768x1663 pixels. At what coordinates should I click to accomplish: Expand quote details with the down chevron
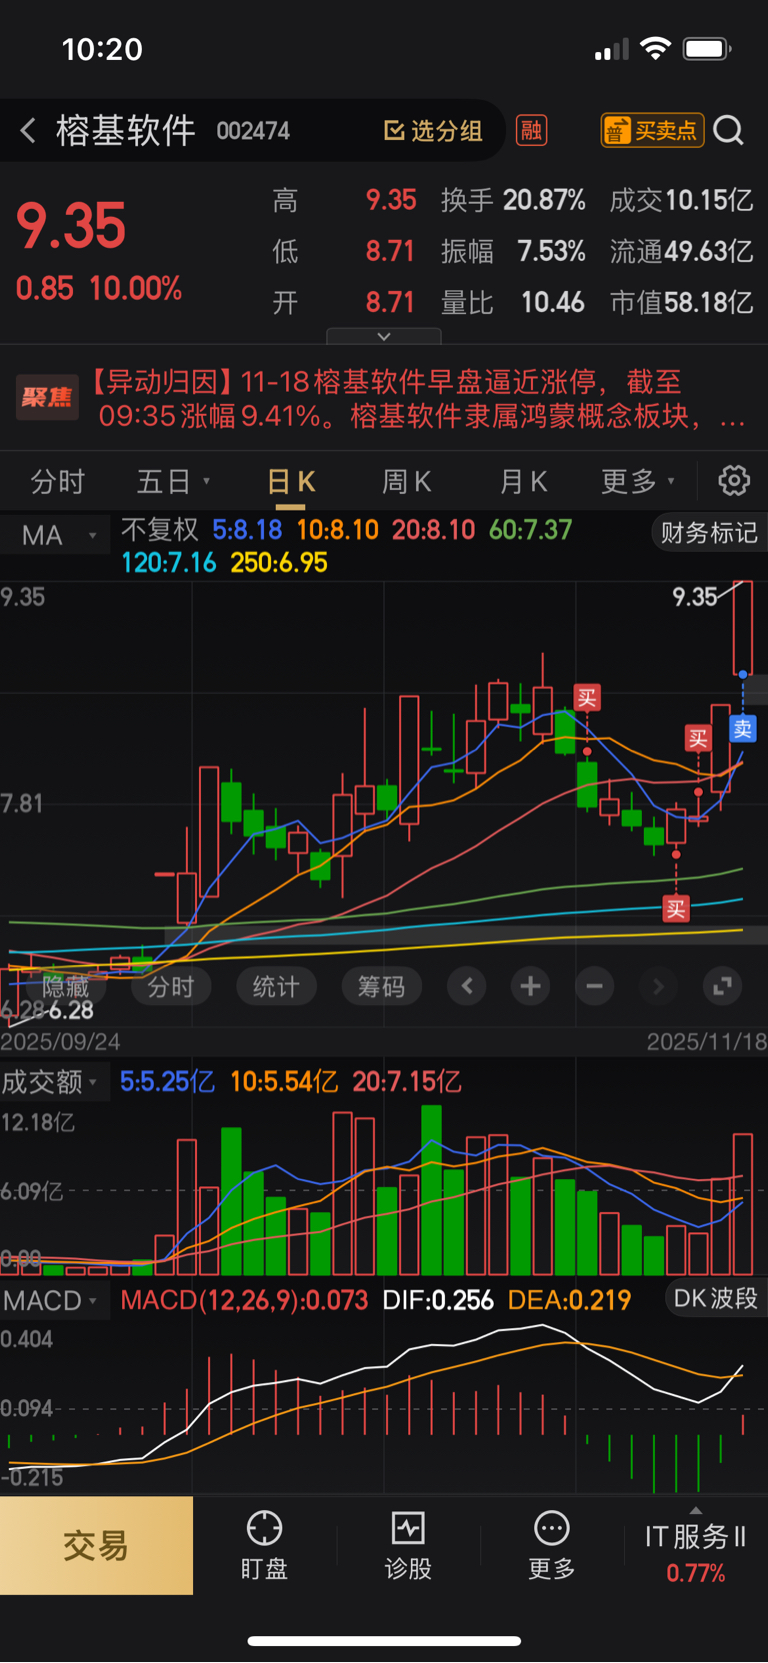[x=383, y=336]
